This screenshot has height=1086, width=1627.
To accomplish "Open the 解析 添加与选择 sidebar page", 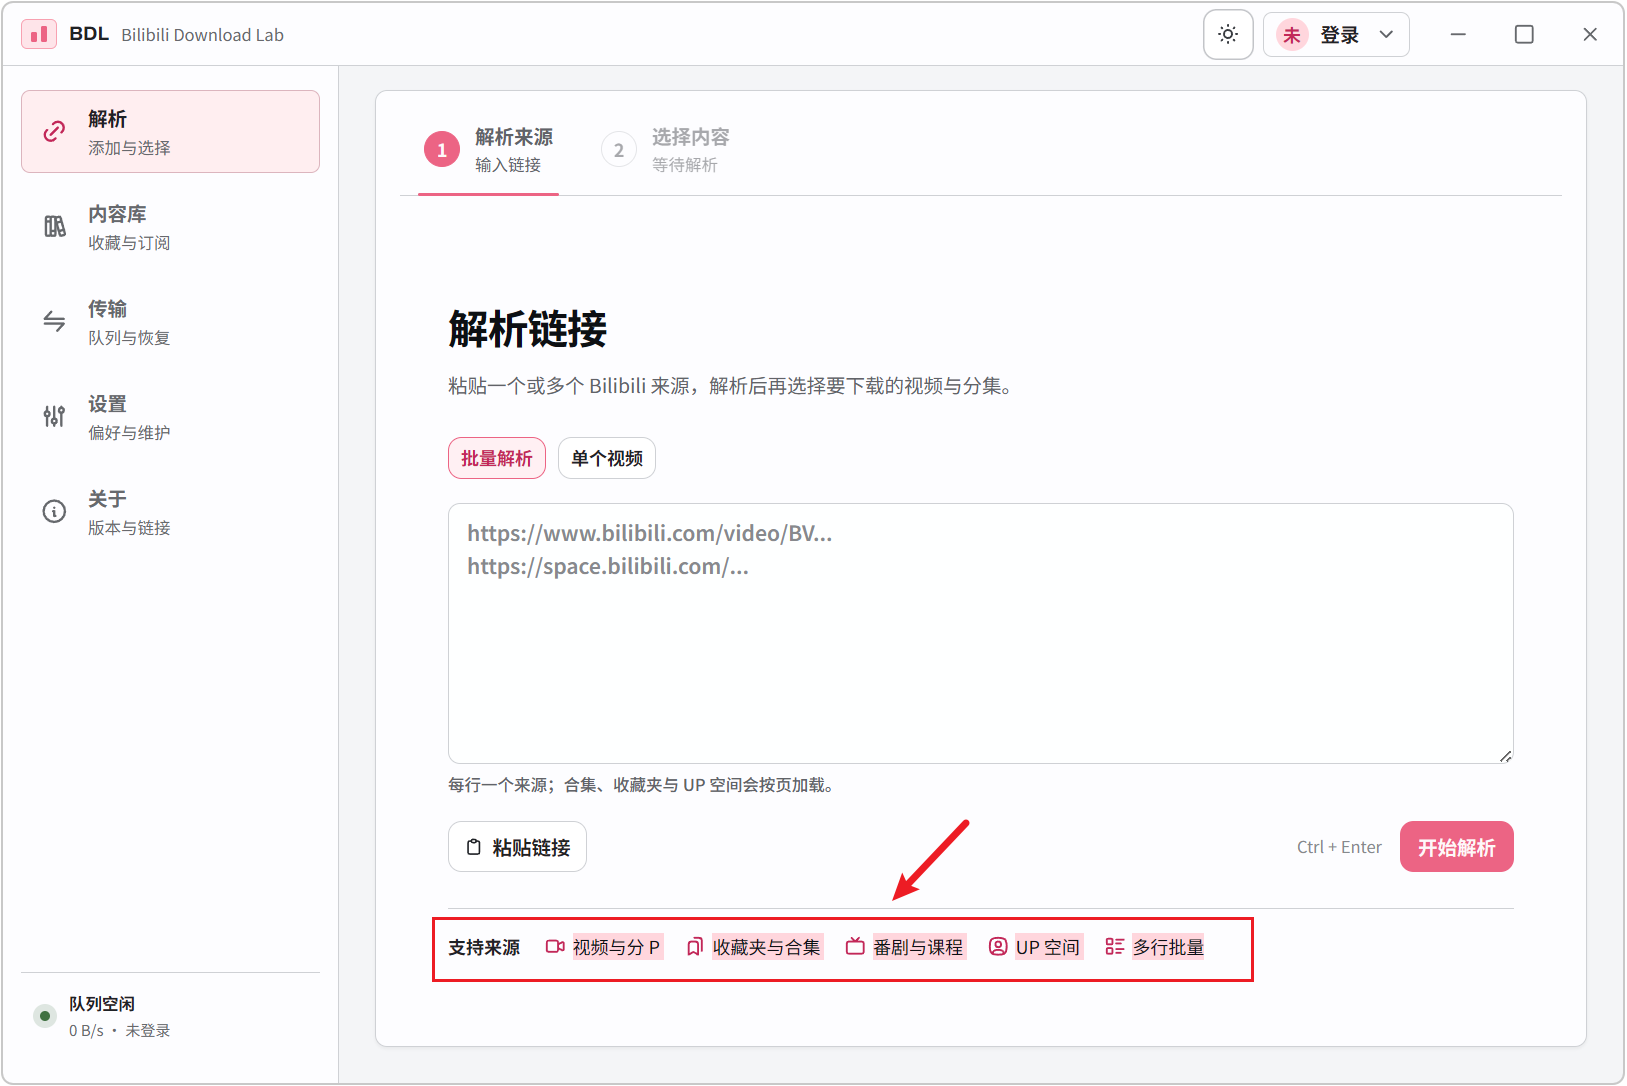I will 170,132.
